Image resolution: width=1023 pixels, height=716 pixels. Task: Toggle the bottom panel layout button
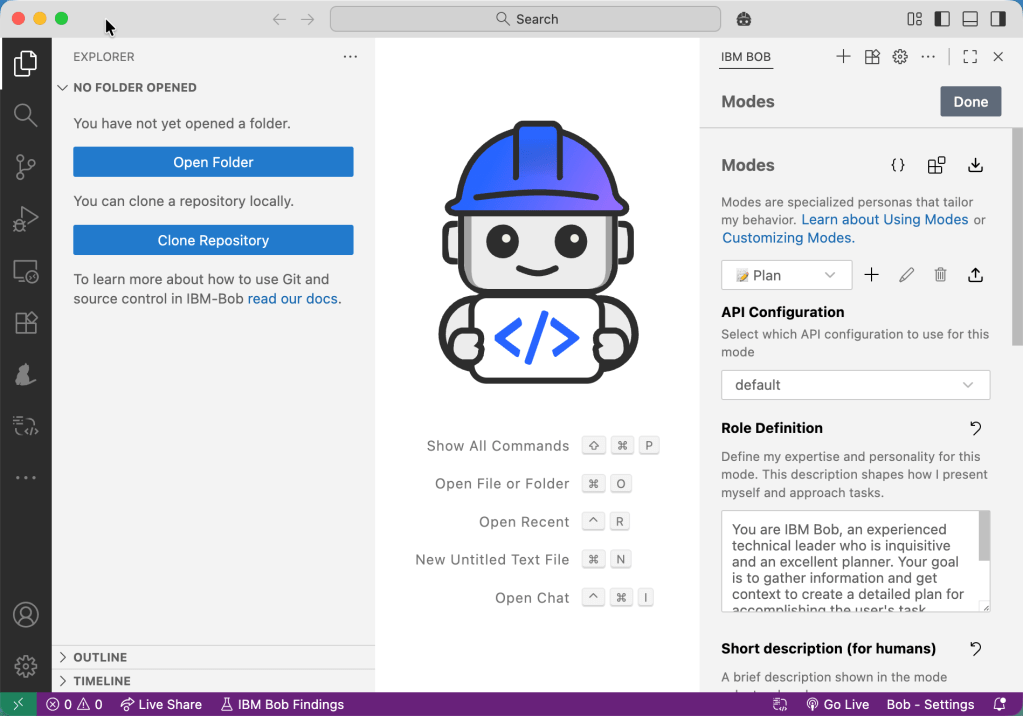(970, 19)
